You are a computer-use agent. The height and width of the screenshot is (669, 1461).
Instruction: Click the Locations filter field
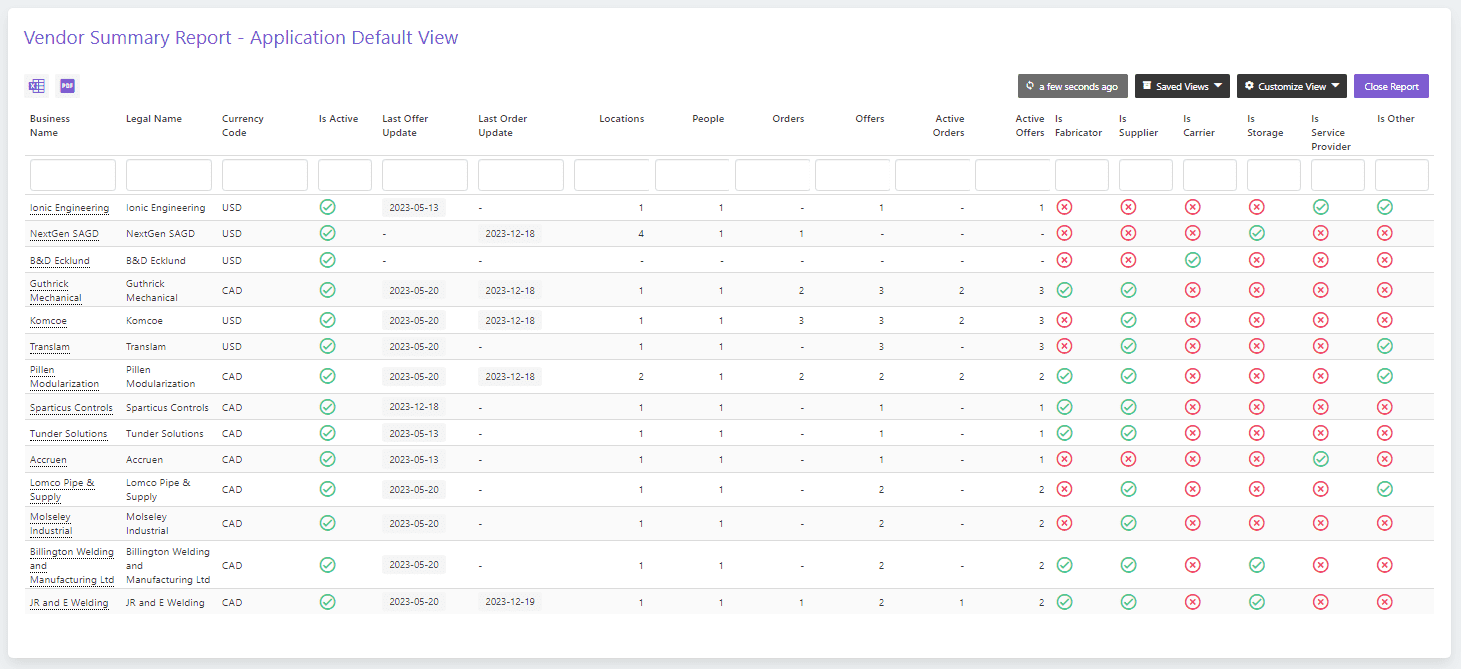612,175
